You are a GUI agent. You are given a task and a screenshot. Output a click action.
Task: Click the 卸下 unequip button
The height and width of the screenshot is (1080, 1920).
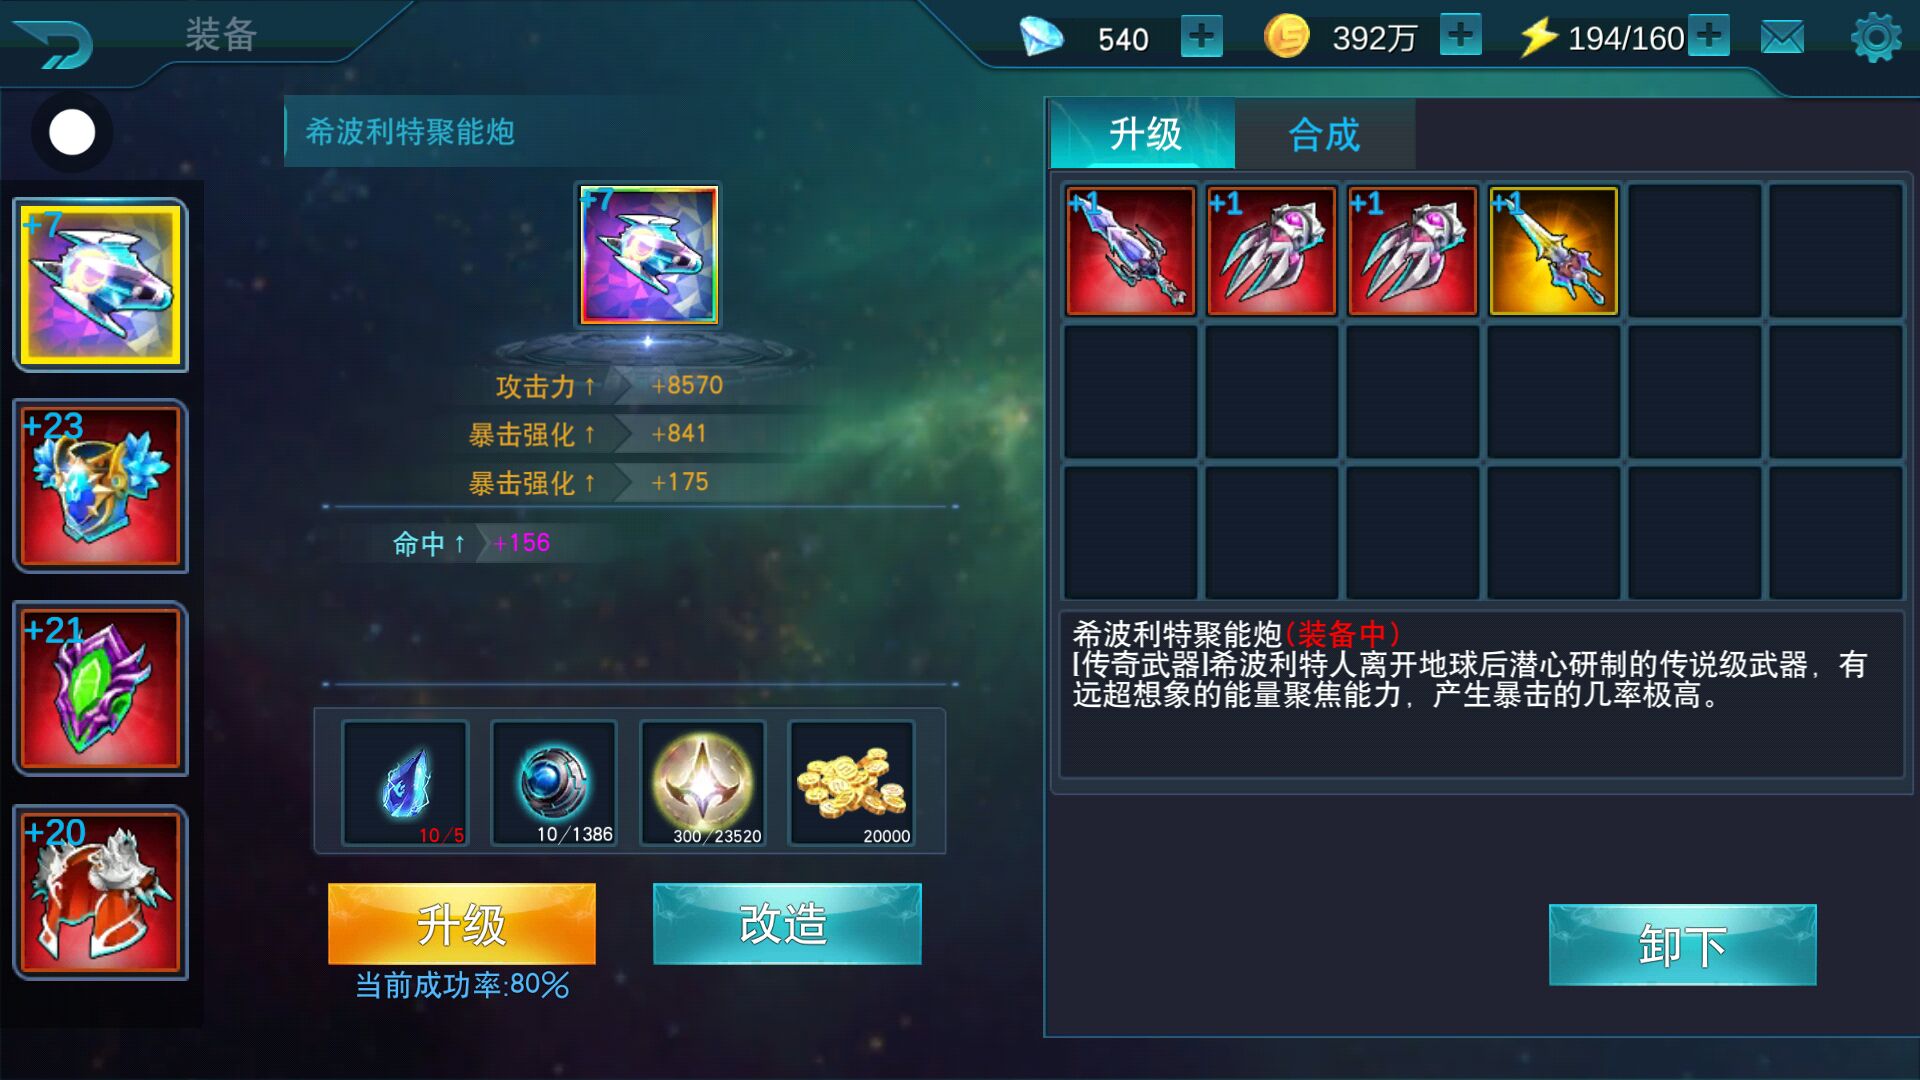tap(1682, 945)
